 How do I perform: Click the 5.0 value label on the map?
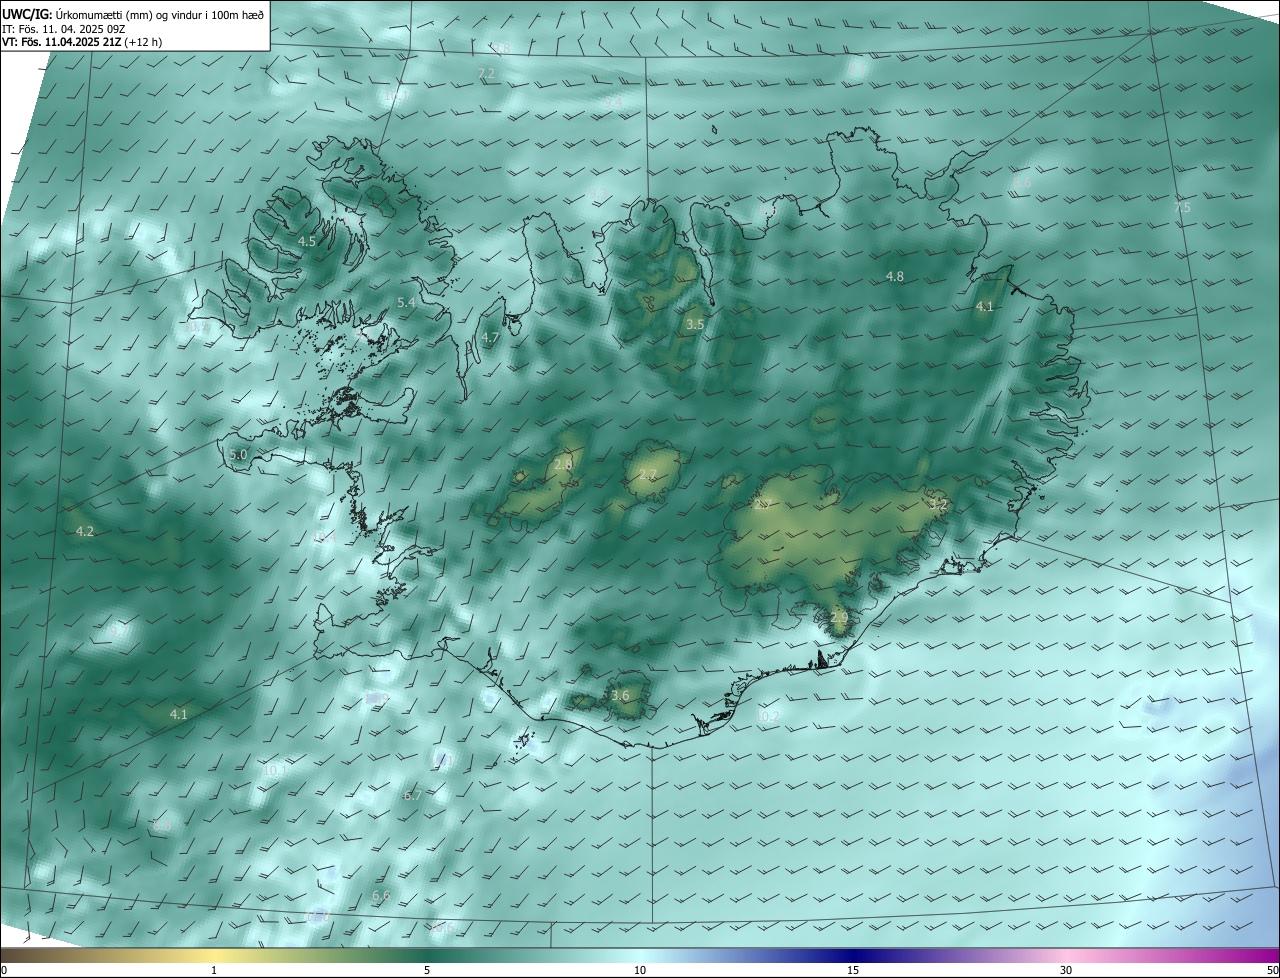(x=238, y=455)
